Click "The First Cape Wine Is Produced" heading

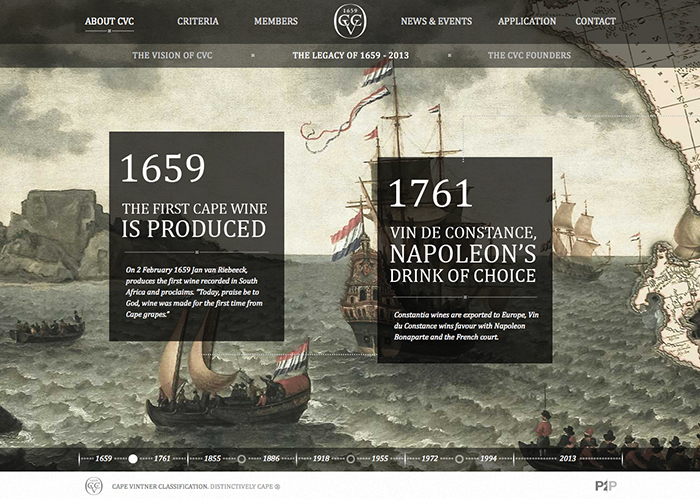pyautogui.click(x=195, y=221)
